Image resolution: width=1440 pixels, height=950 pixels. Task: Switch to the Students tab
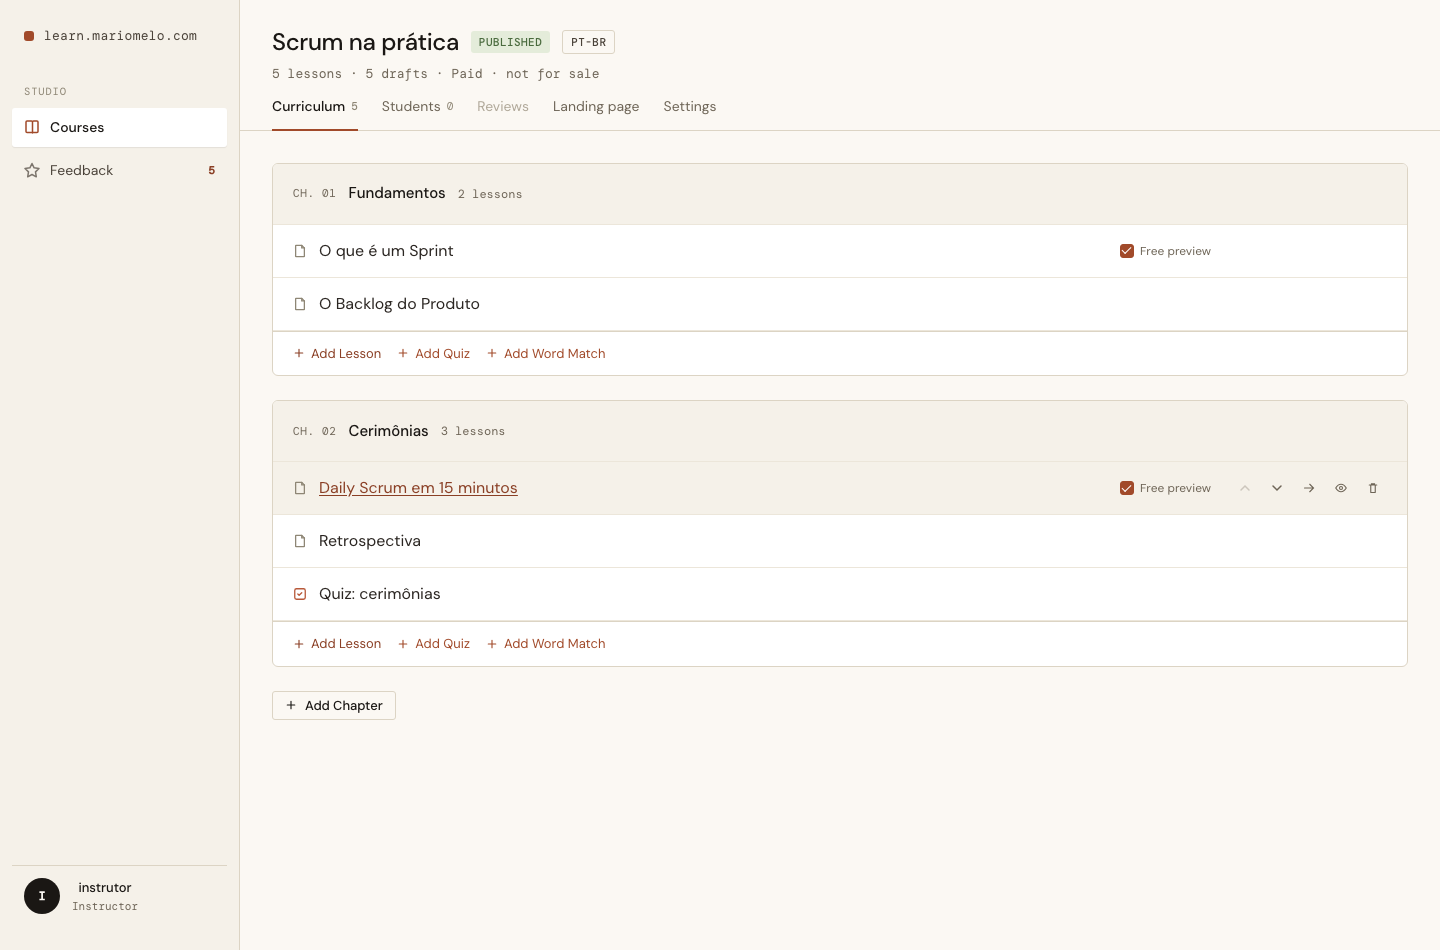(x=417, y=107)
